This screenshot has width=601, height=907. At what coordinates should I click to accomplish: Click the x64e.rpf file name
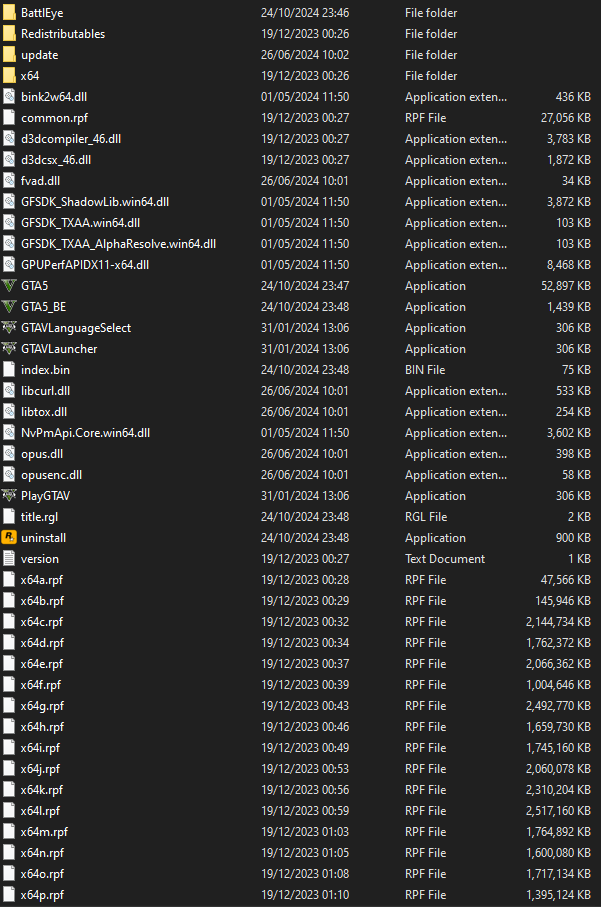pyautogui.click(x=42, y=664)
